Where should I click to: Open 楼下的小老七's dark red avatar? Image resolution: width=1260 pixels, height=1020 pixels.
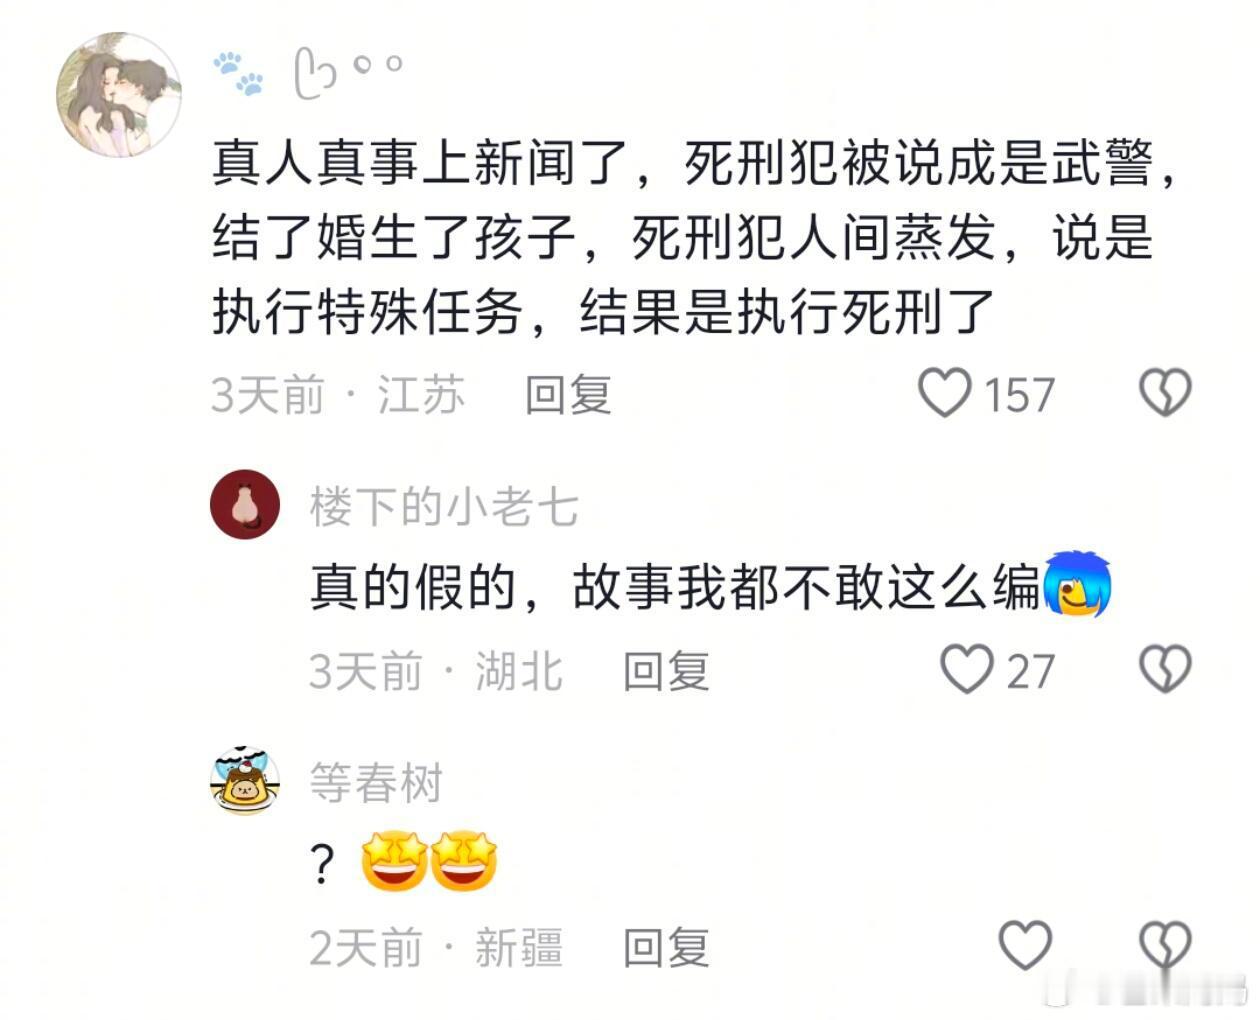(245, 504)
